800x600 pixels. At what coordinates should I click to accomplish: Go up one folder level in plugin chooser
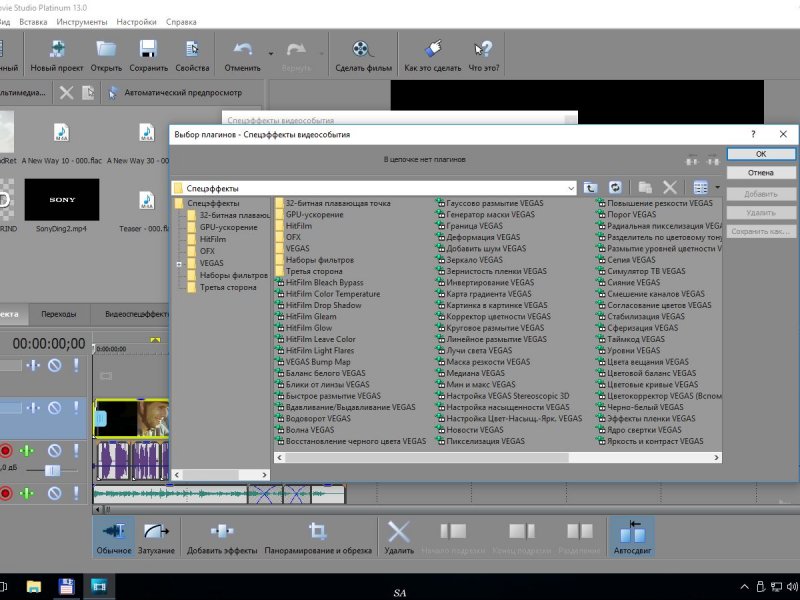tap(590, 188)
